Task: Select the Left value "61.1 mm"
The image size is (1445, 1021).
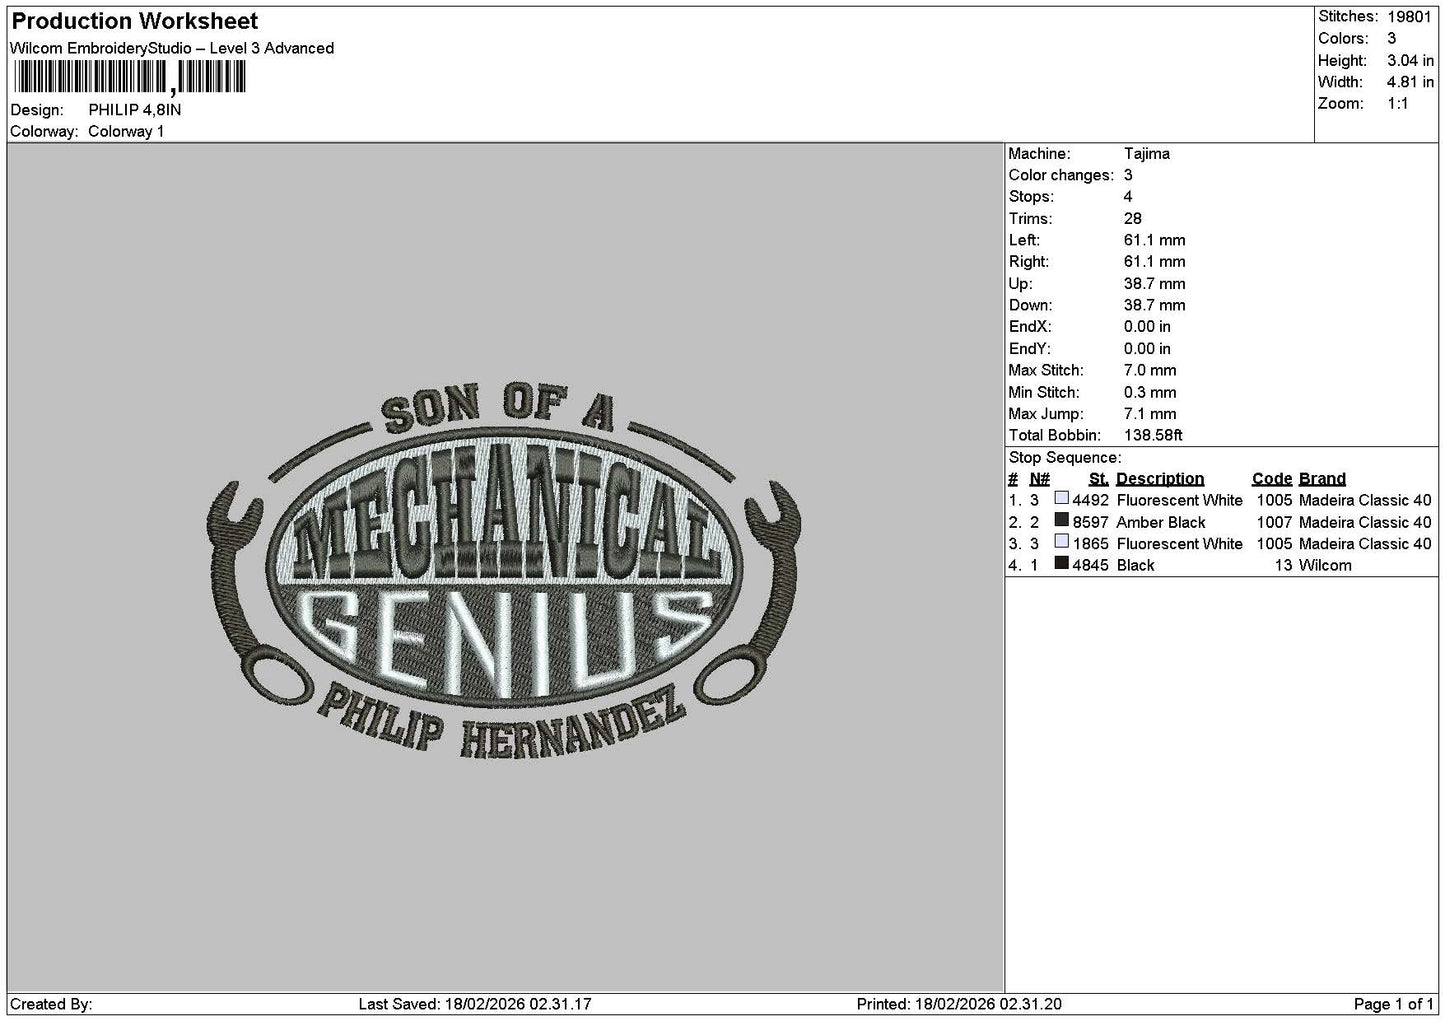Action: pyautogui.click(x=1154, y=240)
